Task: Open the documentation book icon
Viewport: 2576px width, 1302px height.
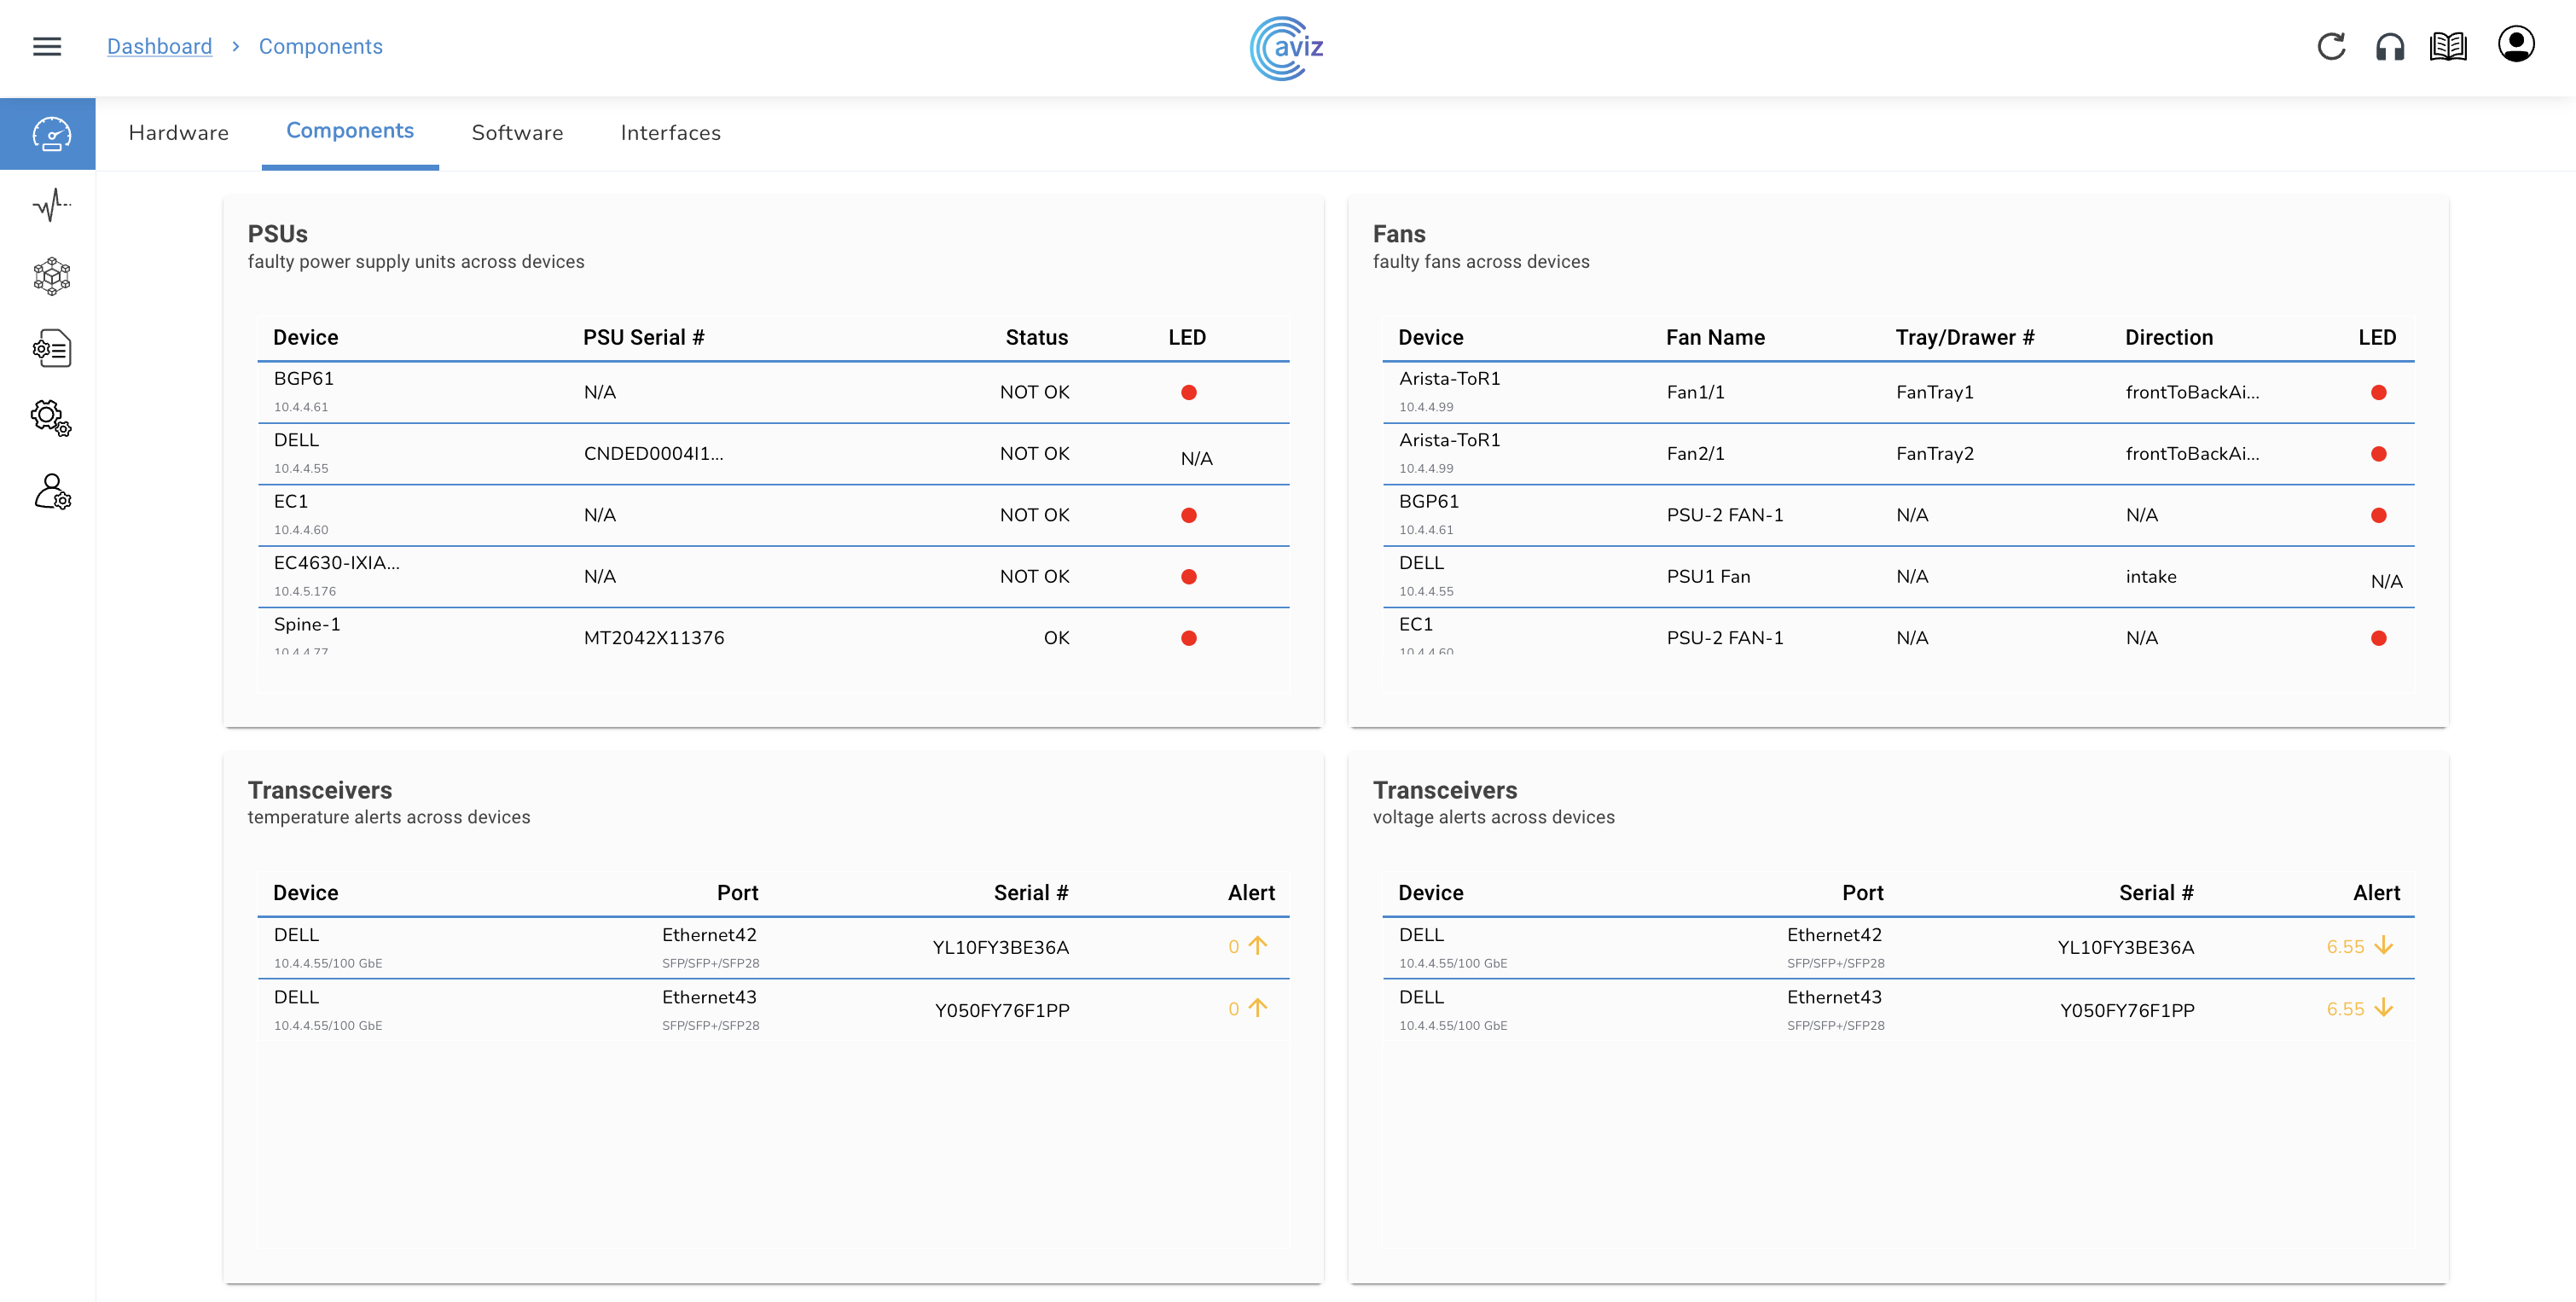Action: pos(2448,47)
